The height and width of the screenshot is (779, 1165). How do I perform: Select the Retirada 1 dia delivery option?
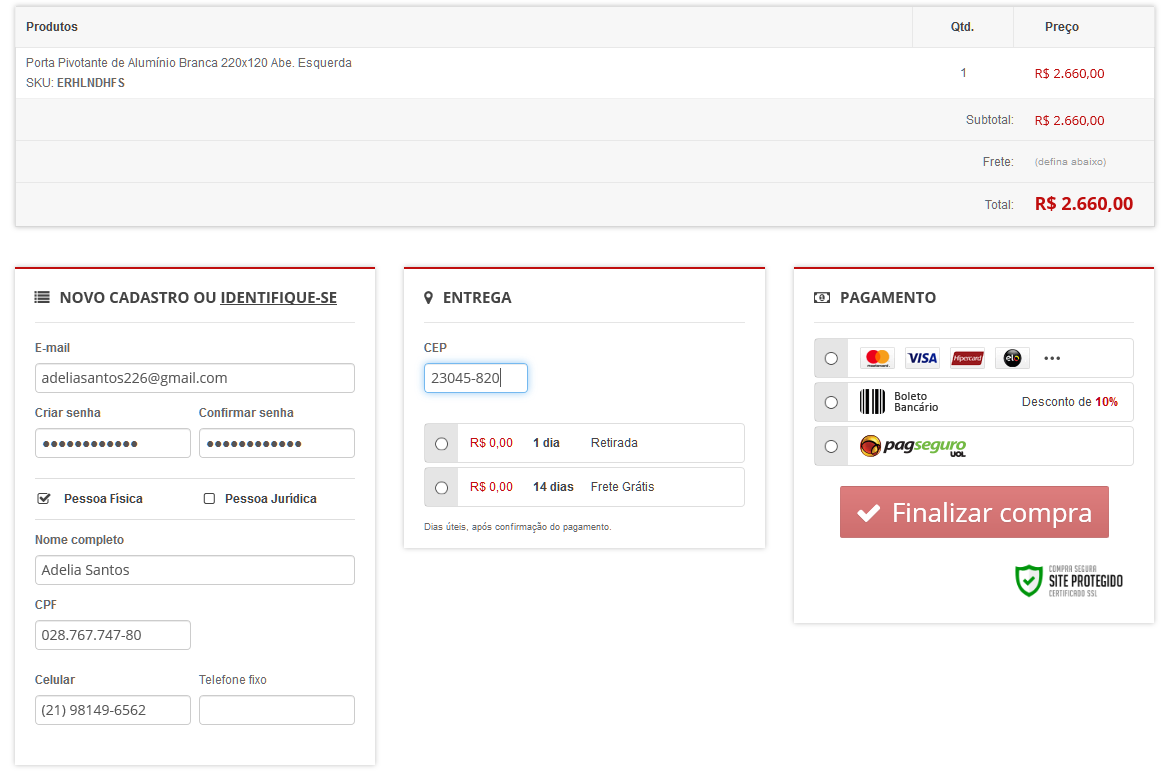(x=441, y=443)
